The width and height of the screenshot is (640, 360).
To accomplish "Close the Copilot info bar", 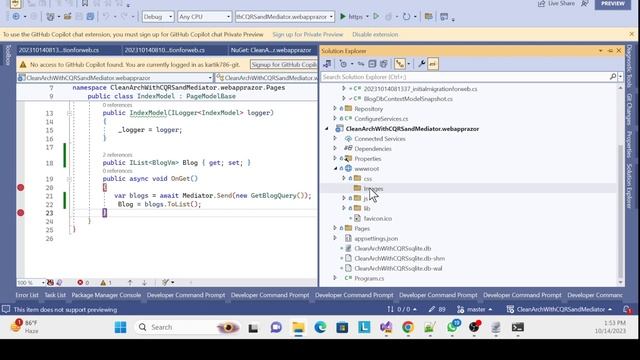I will pos(632,34).
